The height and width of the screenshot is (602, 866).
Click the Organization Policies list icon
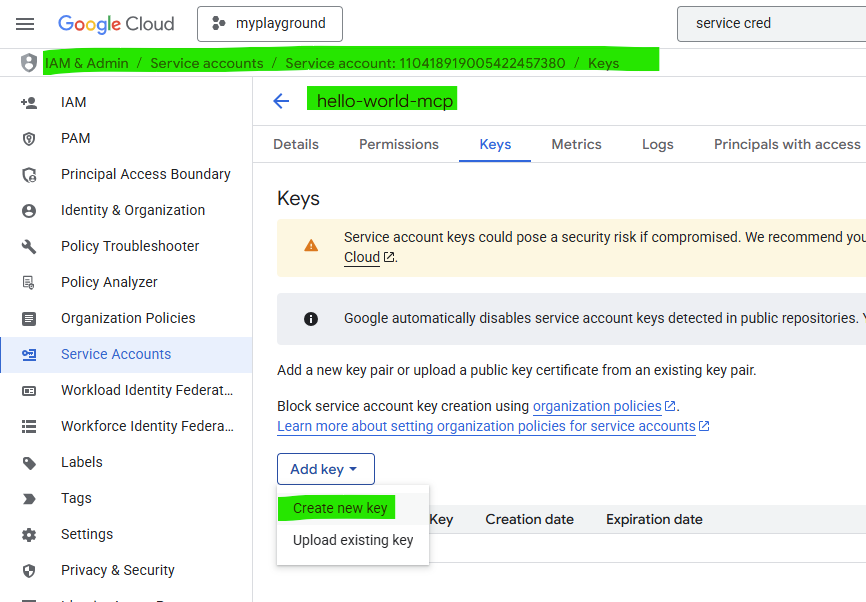29,318
